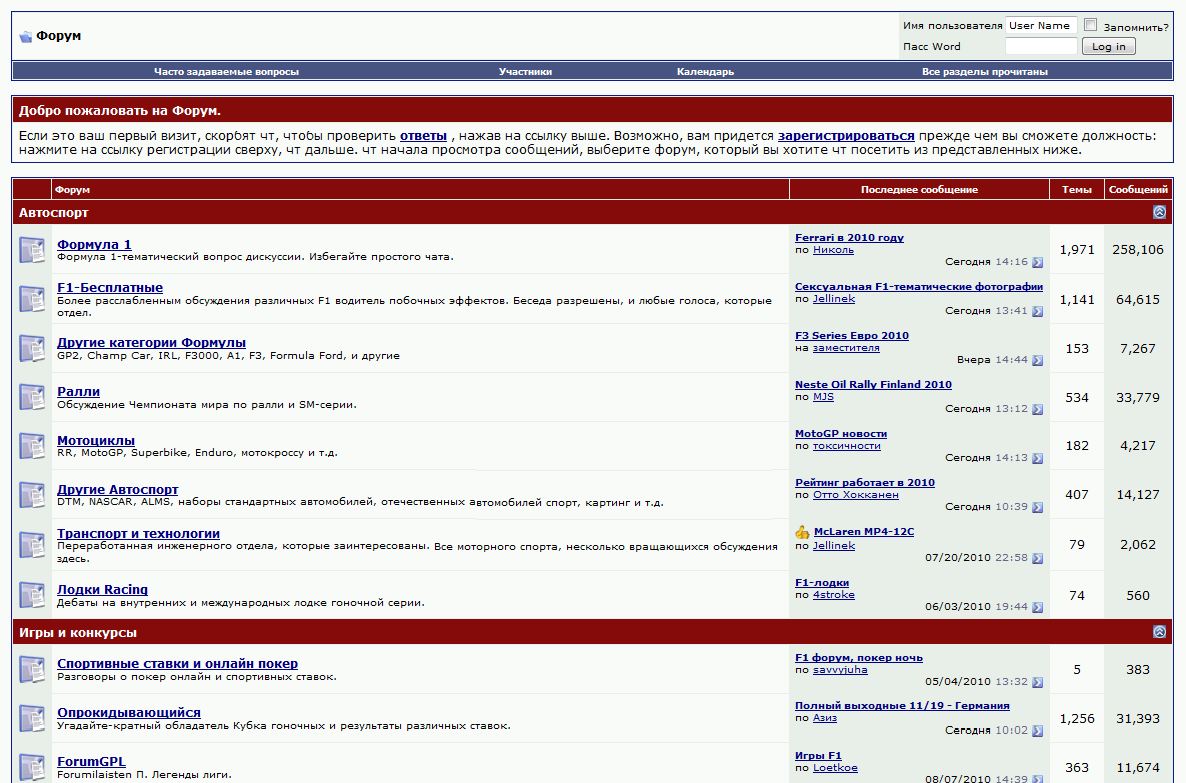
Task: Click the forum icon beside Другие Автоспорт
Action: tap(32, 496)
